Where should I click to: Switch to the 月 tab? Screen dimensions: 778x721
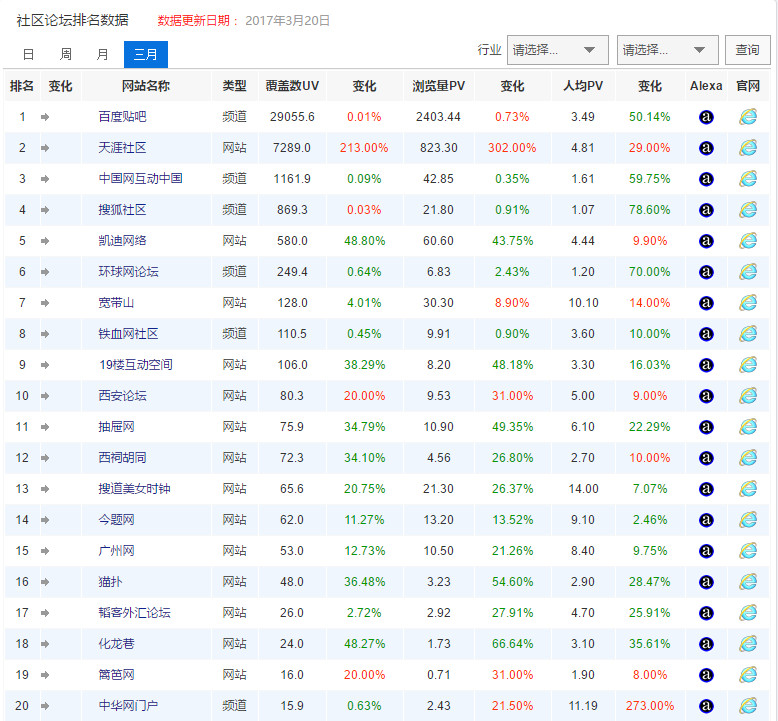102,54
